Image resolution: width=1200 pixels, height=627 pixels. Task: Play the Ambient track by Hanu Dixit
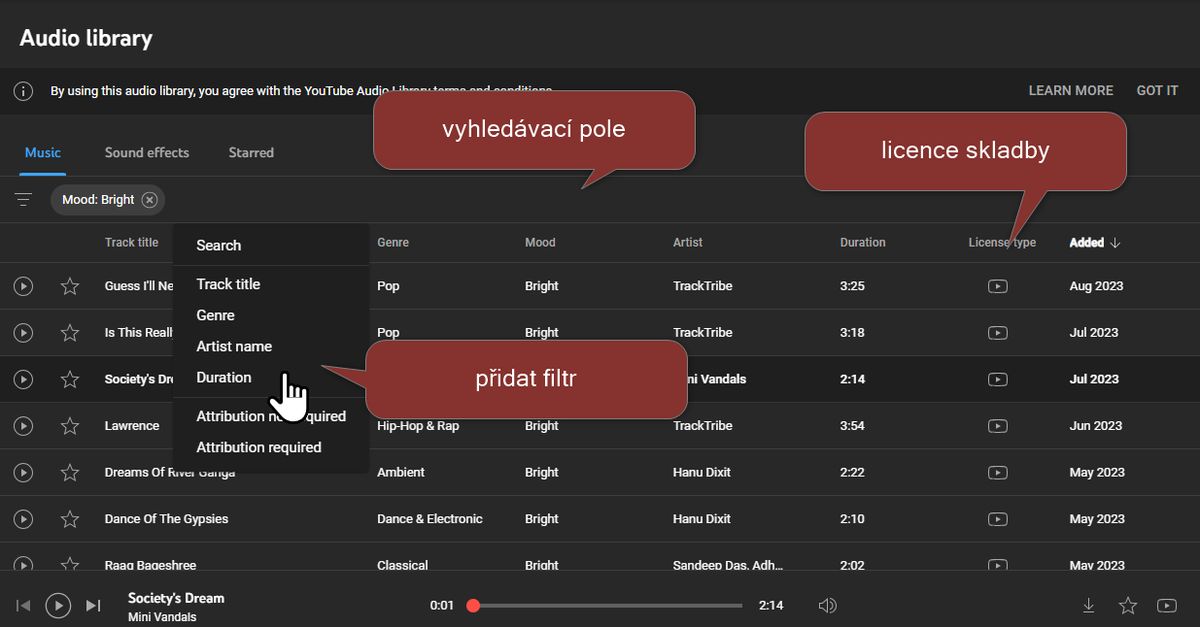23,472
